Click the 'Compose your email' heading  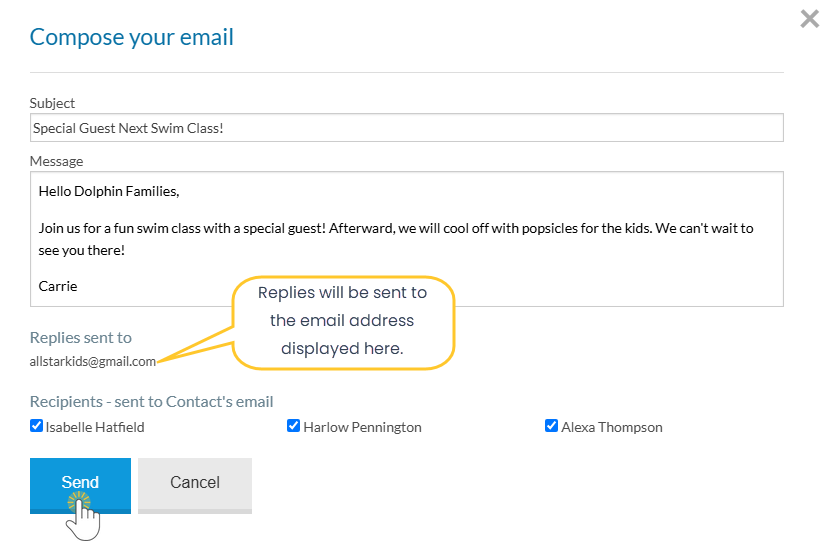click(x=131, y=38)
